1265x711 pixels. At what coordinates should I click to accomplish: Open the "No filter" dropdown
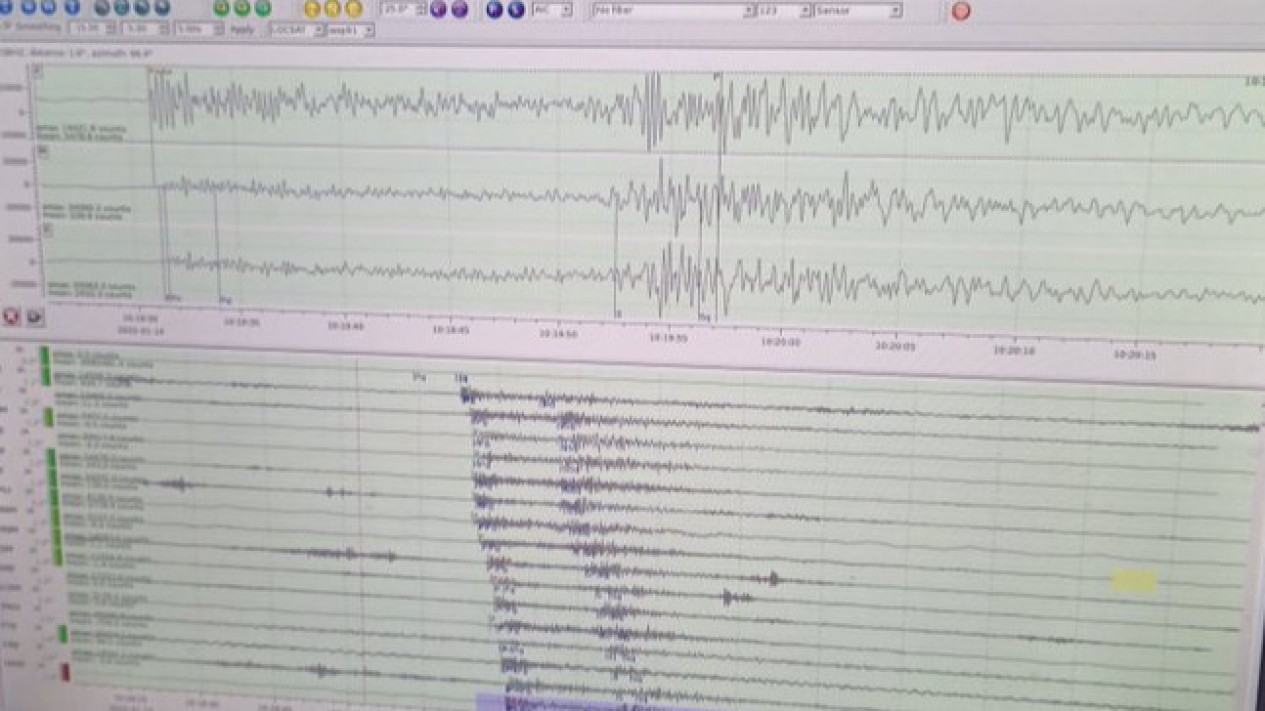673,11
